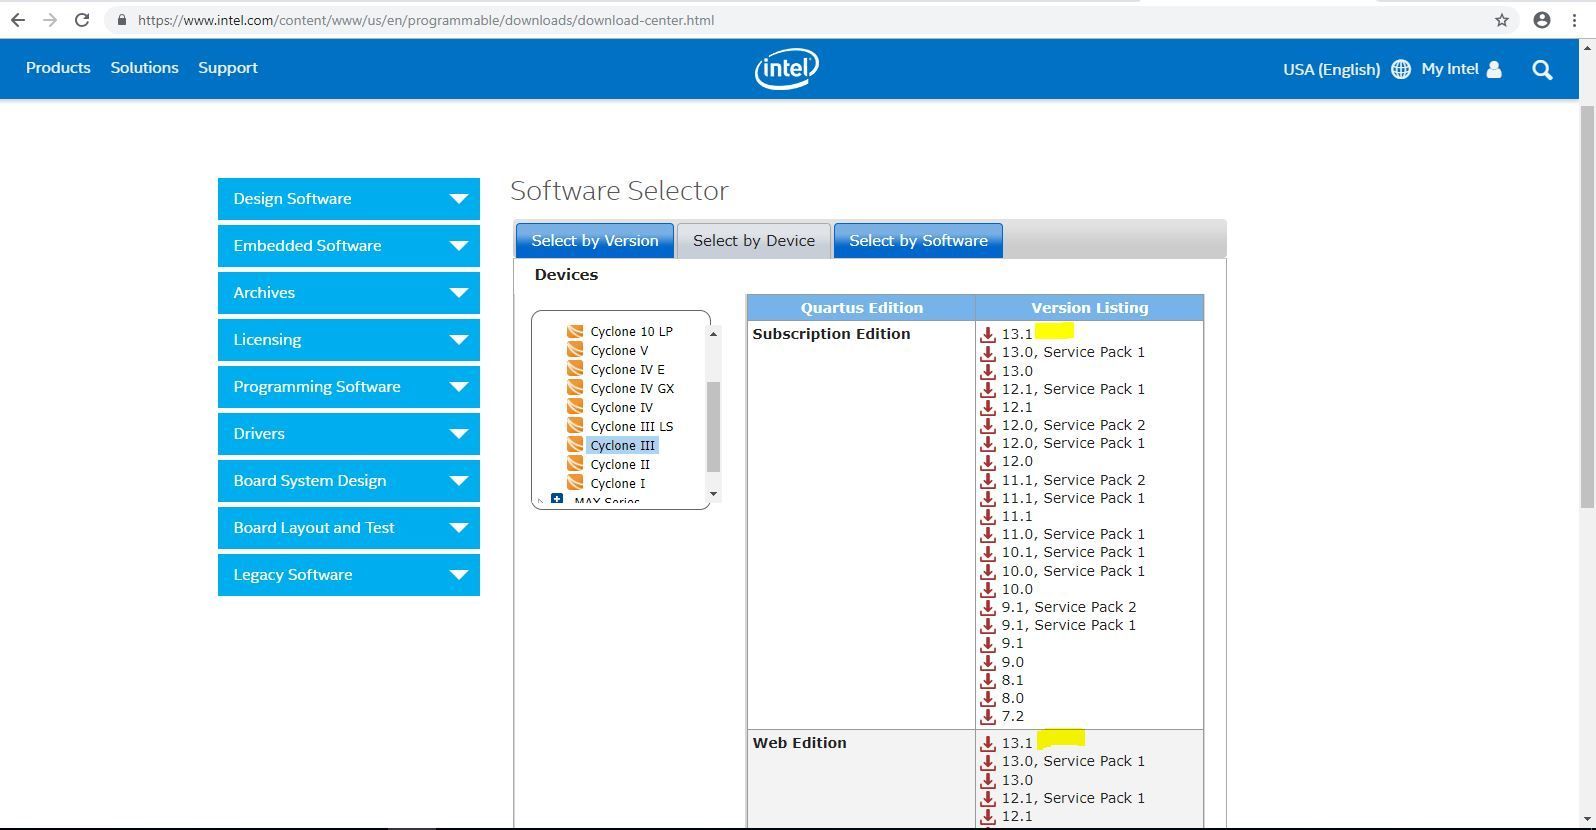Open Web Edition 13.0, Service Pack 1 link
This screenshot has height=830, width=1596.
(1072, 761)
